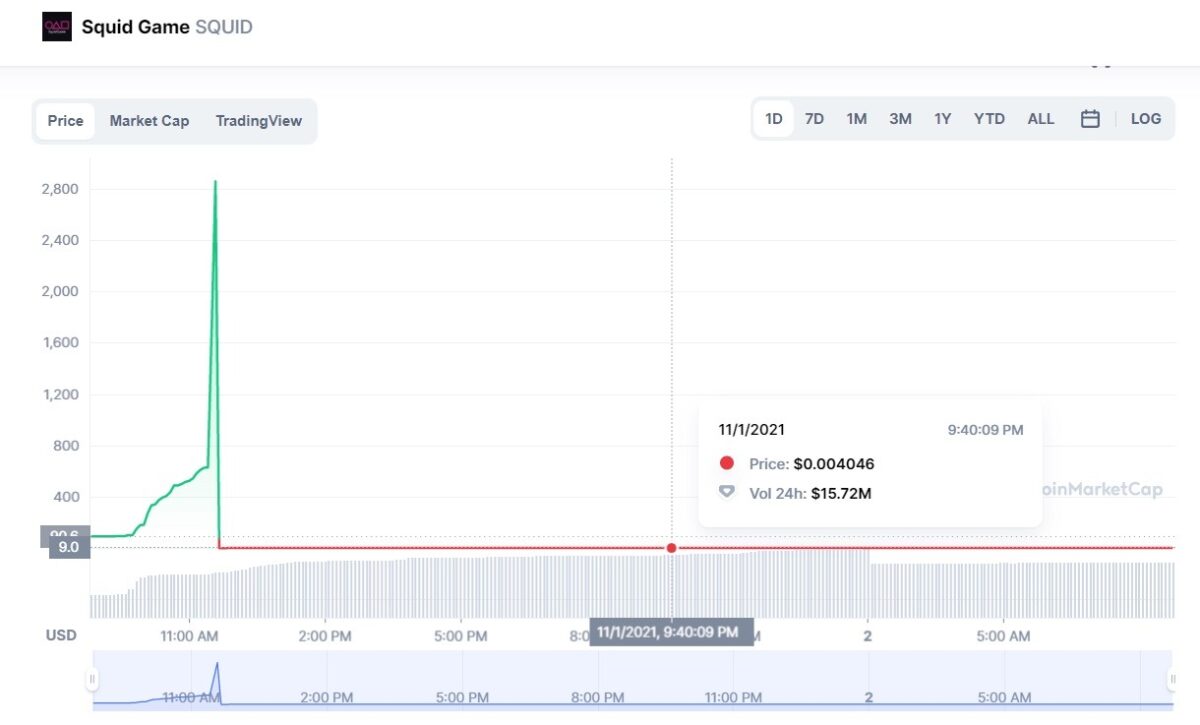Viewport: 1200px width, 725px height.
Task: Select the YTD time range
Action: (x=989, y=119)
